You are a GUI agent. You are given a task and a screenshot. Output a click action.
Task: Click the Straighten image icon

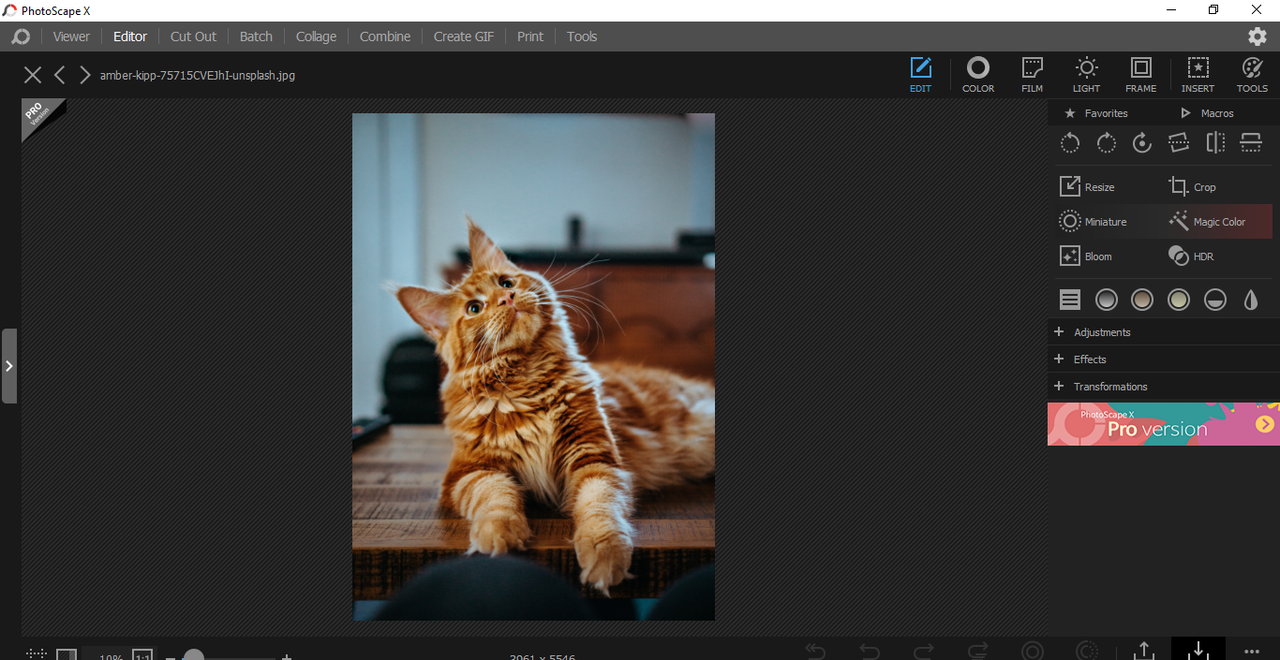[x=1179, y=143]
